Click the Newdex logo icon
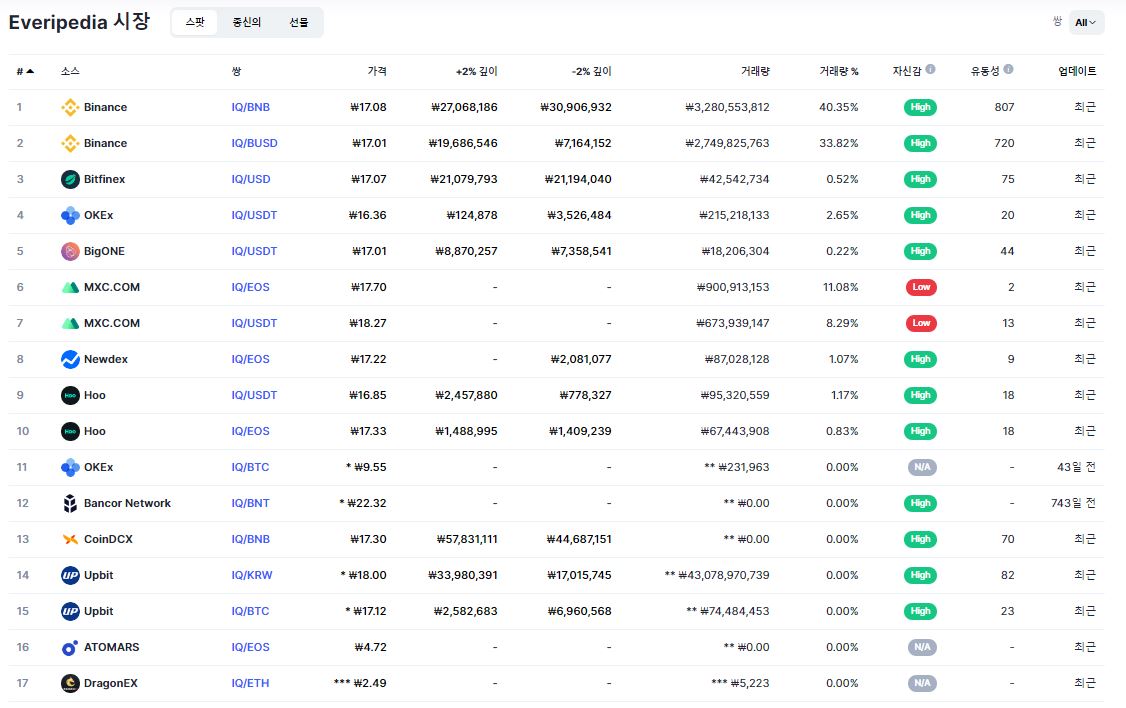Image resolution: width=1126 pixels, height=708 pixels. [70, 359]
